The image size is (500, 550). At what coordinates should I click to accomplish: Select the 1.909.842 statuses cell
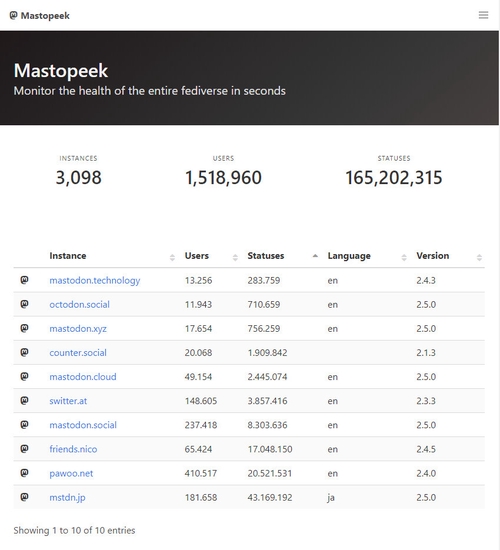tap(267, 353)
